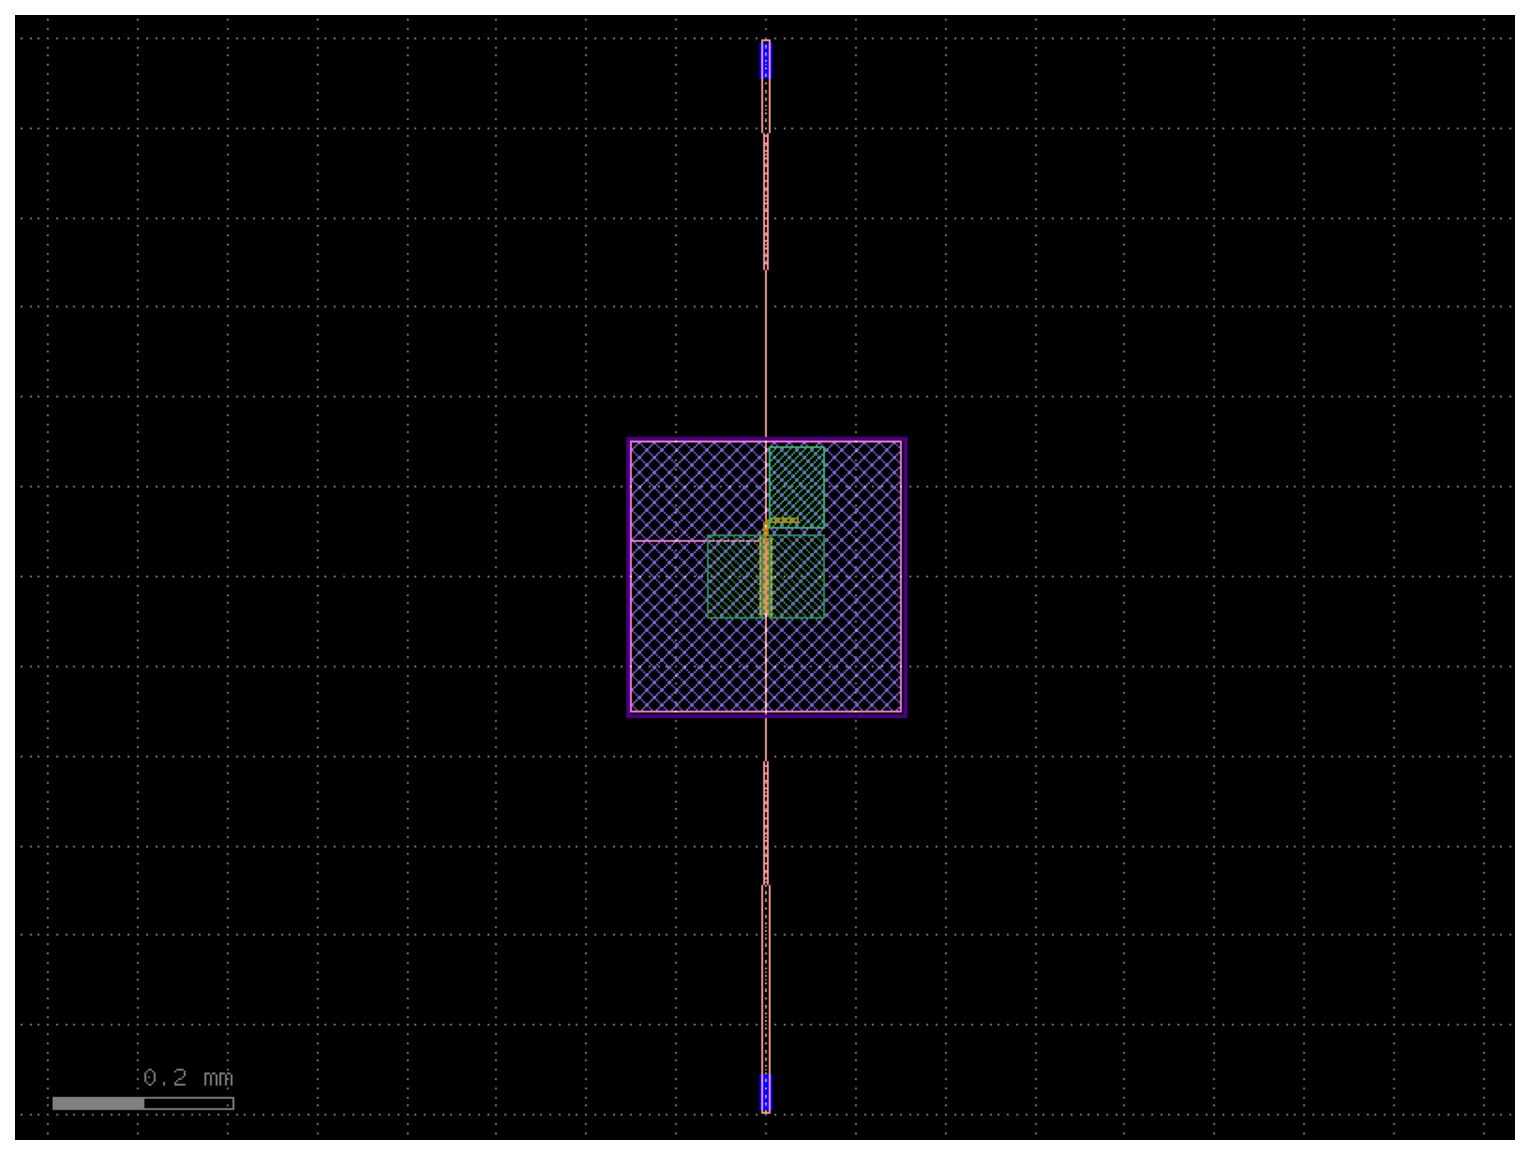The image size is (1530, 1155).
Task: Select the upper-right green hatched rectangle
Action: click(797, 487)
